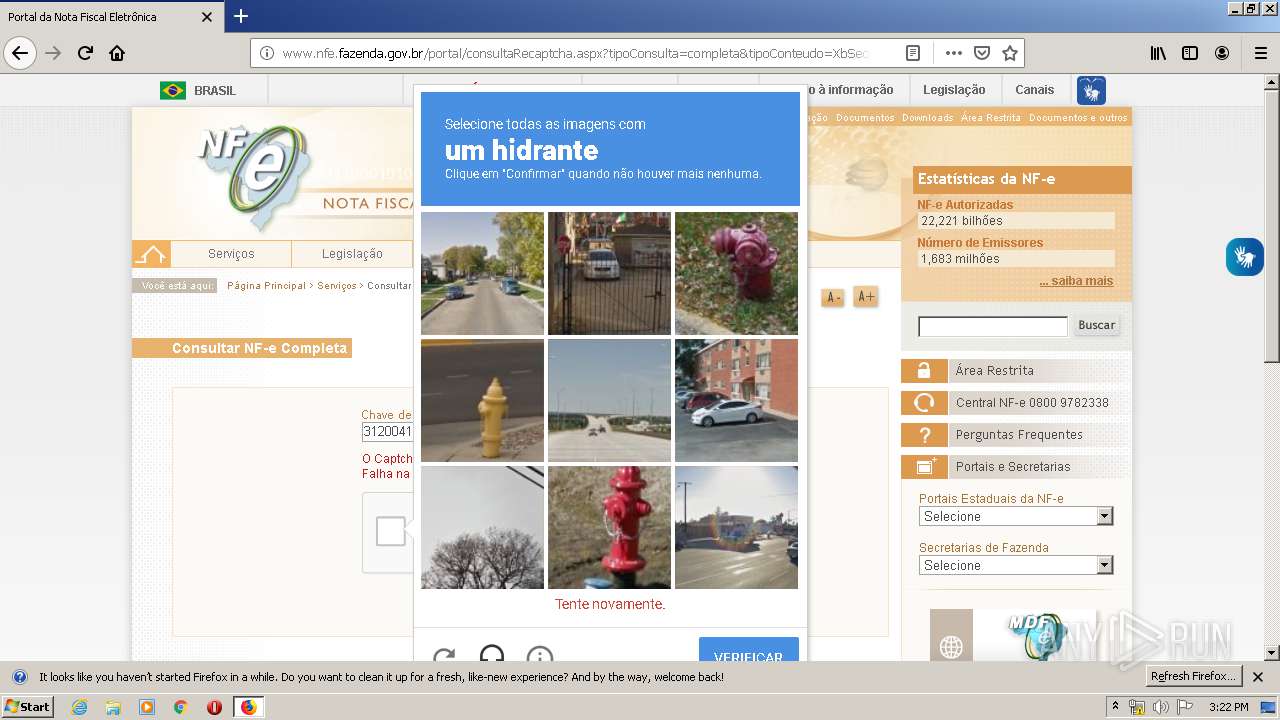Show site information icon in address bar

pos(268,53)
